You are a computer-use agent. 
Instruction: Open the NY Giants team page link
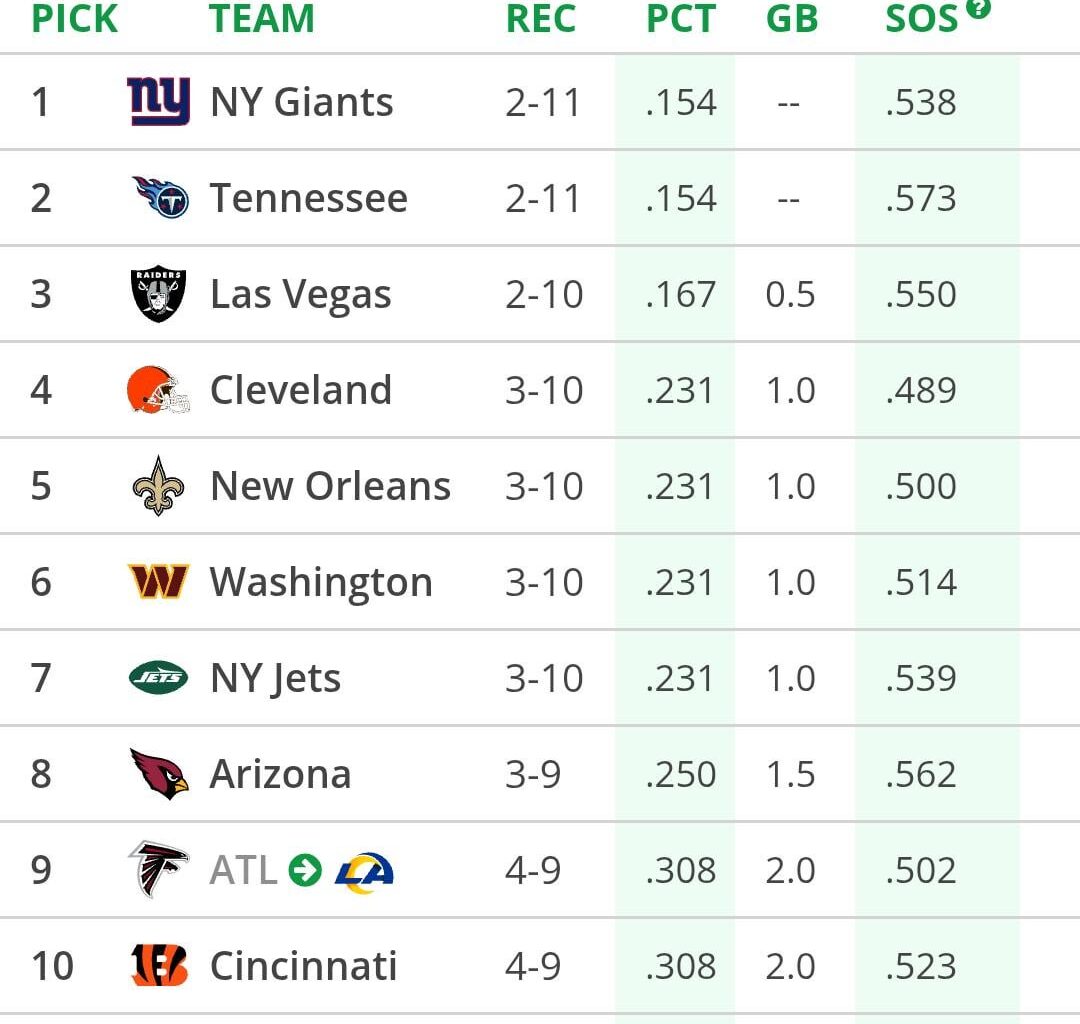(302, 100)
